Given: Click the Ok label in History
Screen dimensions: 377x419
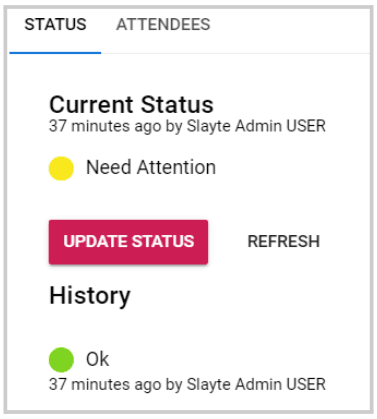Looking at the screenshot, I should coord(97,359).
